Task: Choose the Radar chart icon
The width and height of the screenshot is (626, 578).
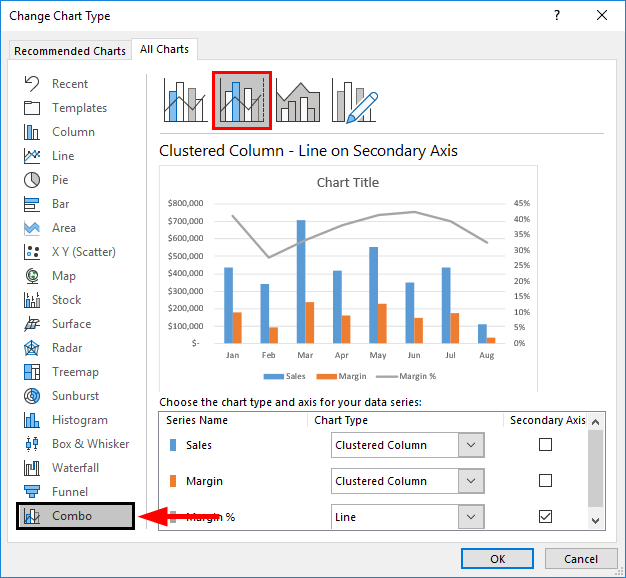Action: click(x=32, y=348)
